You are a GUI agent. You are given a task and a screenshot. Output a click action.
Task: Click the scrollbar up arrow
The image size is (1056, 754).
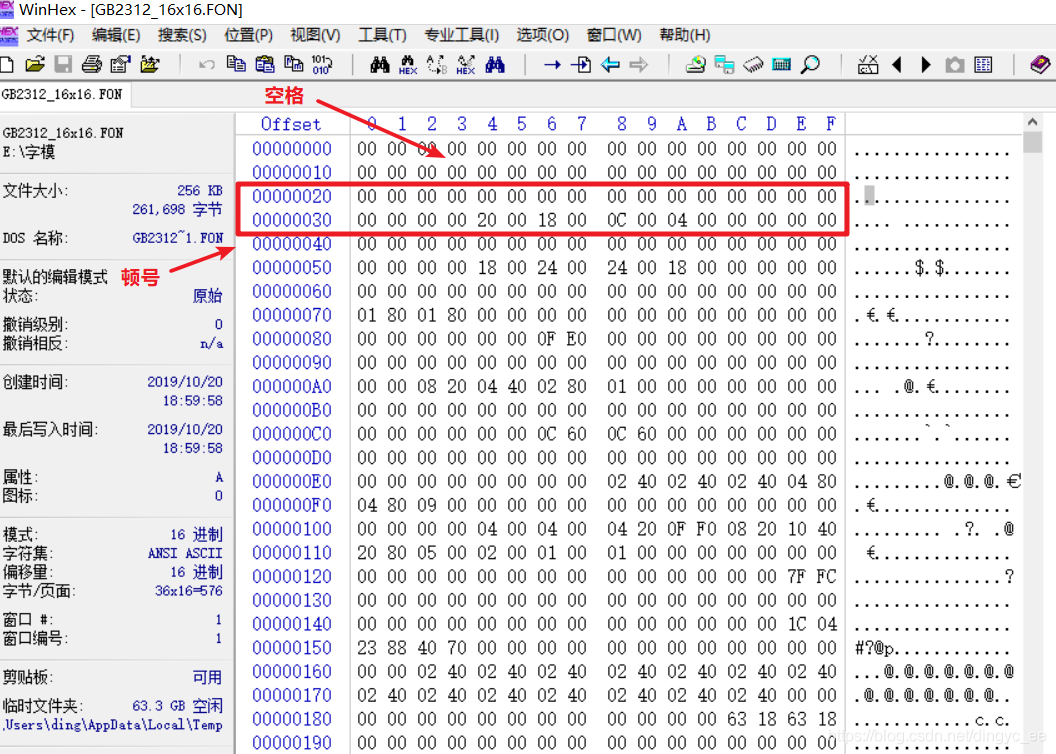(x=1032, y=123)
